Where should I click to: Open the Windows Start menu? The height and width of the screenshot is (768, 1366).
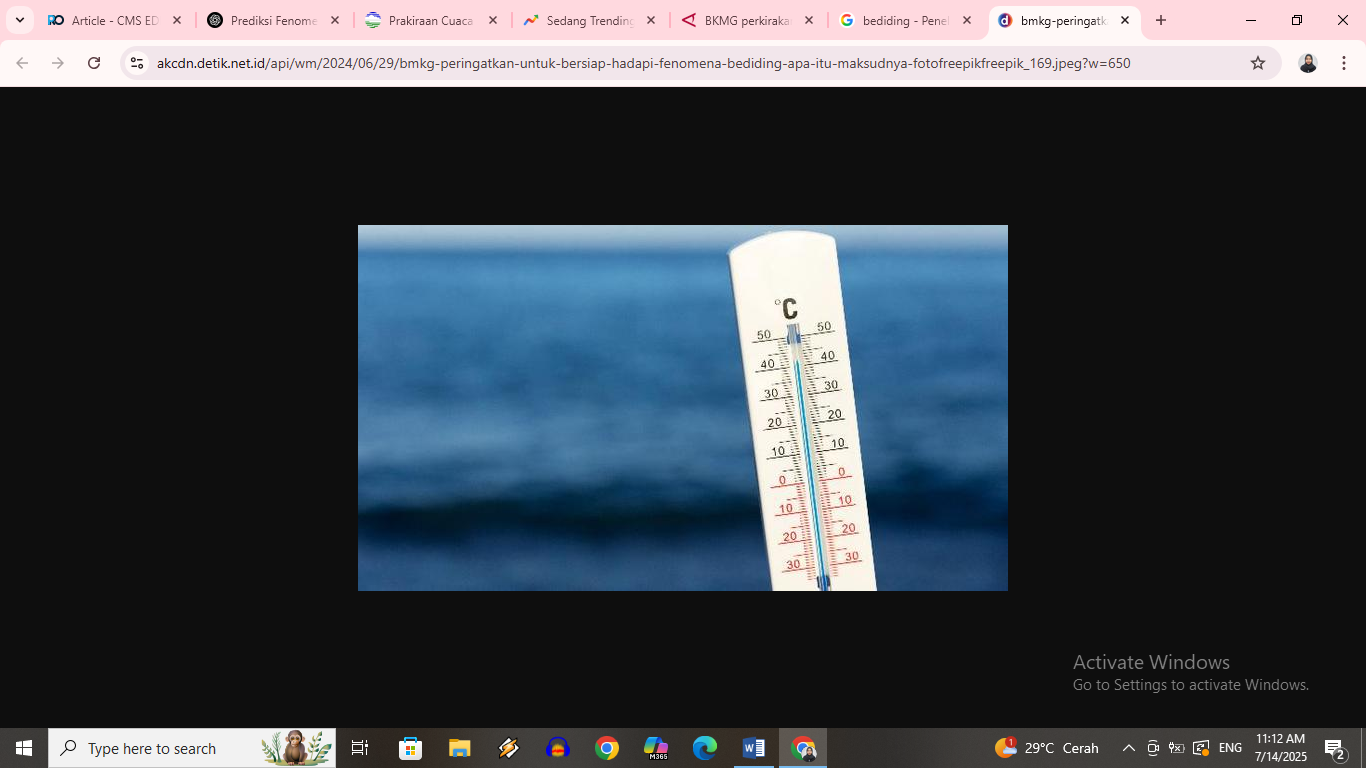(x=24, y=748)
